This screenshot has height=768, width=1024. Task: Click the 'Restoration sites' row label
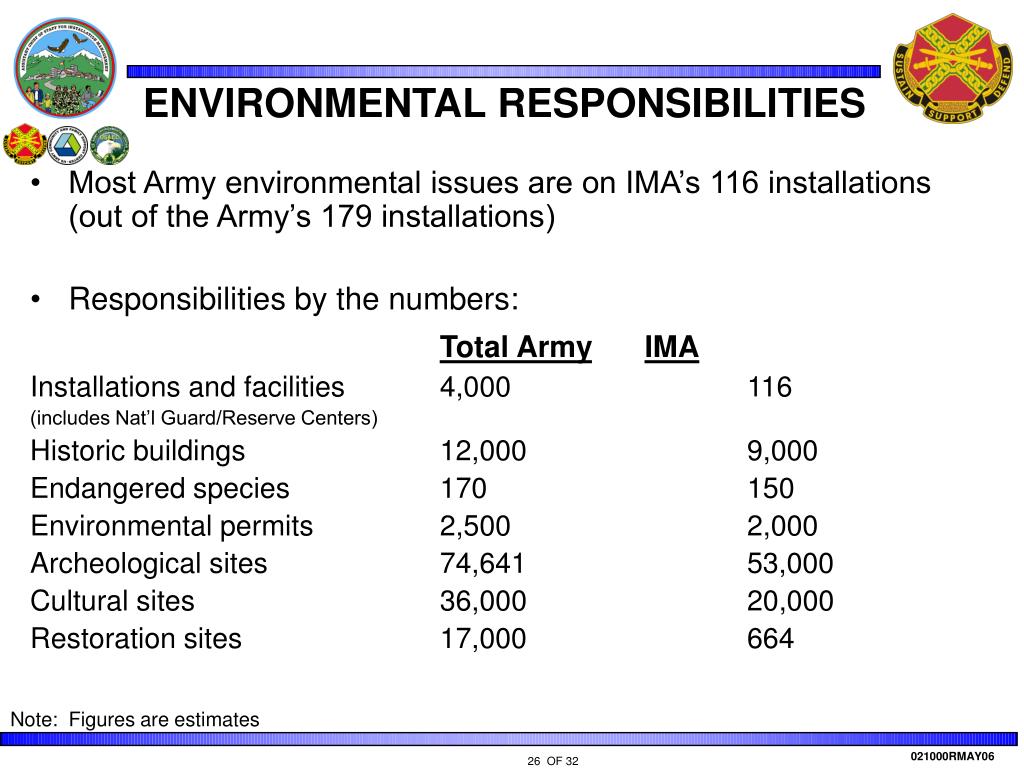(136, 639)
